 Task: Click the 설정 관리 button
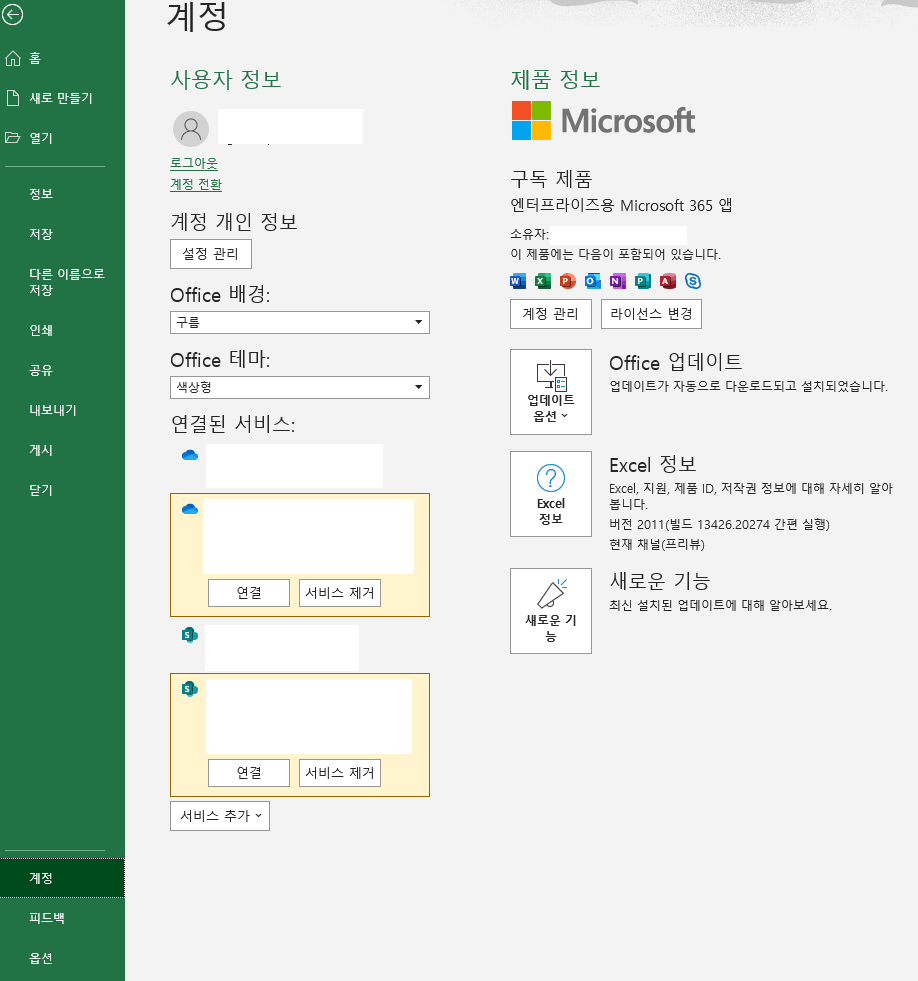211,254
